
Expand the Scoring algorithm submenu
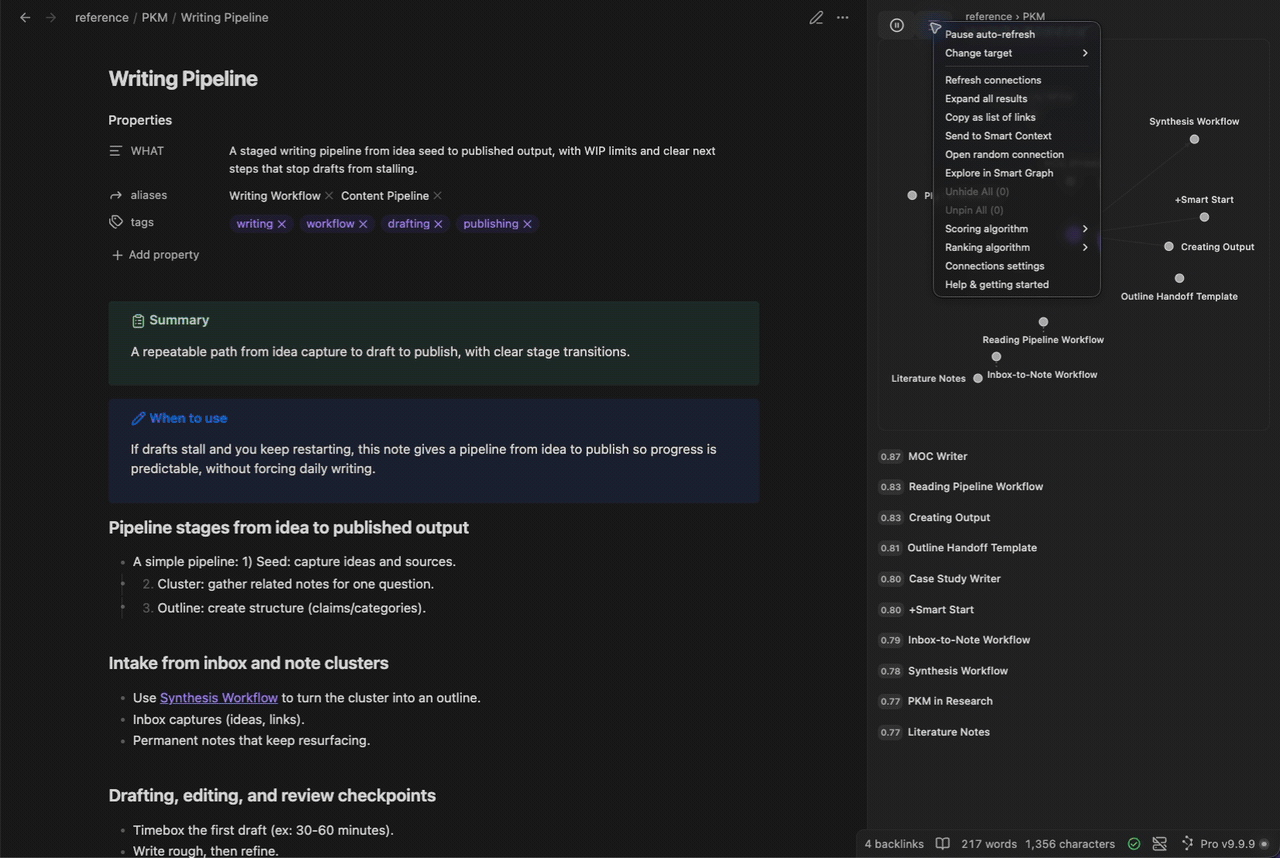pos(1016,229)
